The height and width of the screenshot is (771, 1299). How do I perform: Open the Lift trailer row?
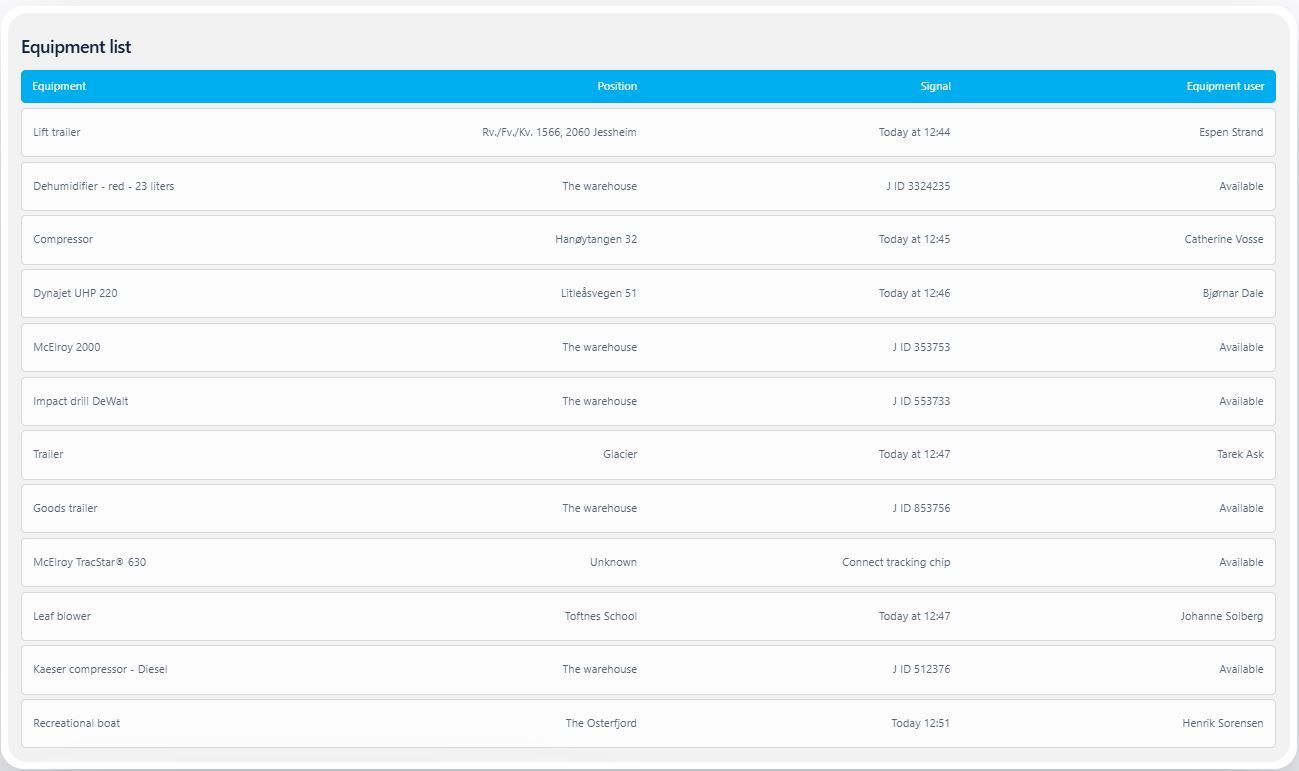pos(57,132)
